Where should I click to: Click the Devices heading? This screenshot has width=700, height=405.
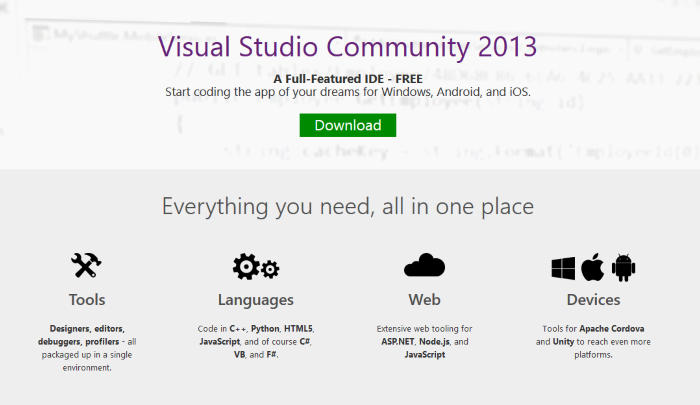pyautogui.click(x=593, y=300)
